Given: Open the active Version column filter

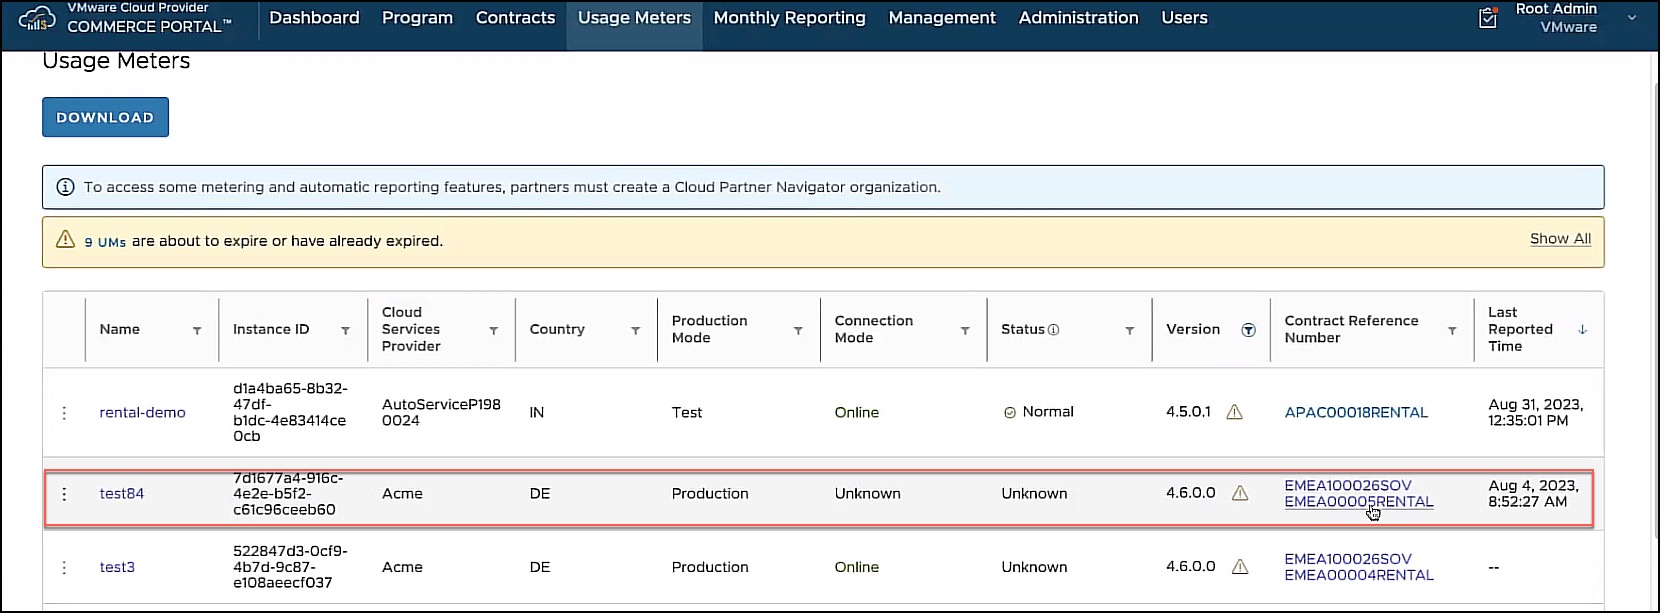Looking at the screenshot, I should [1248, 330].
